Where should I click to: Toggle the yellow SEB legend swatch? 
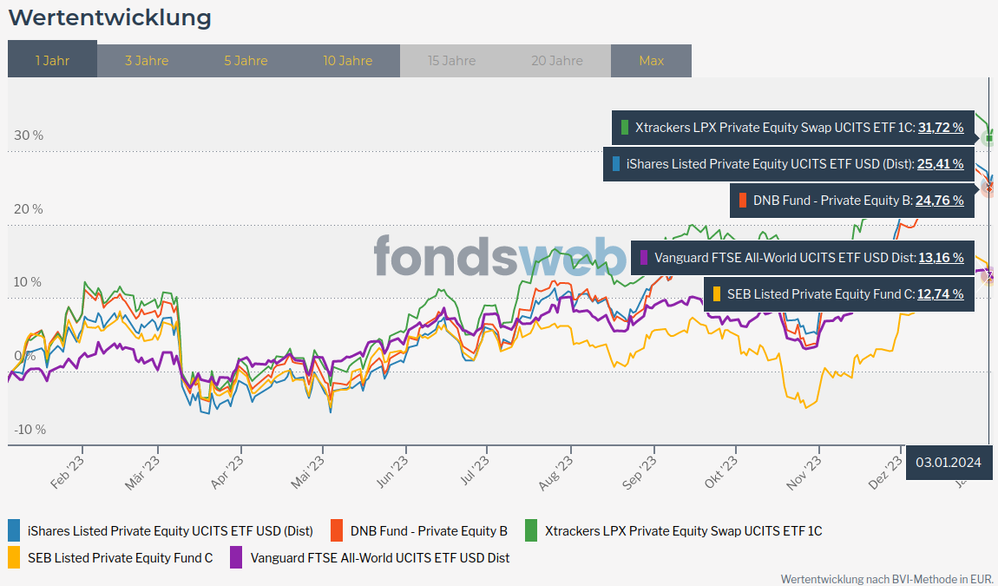tap(14, 558)
